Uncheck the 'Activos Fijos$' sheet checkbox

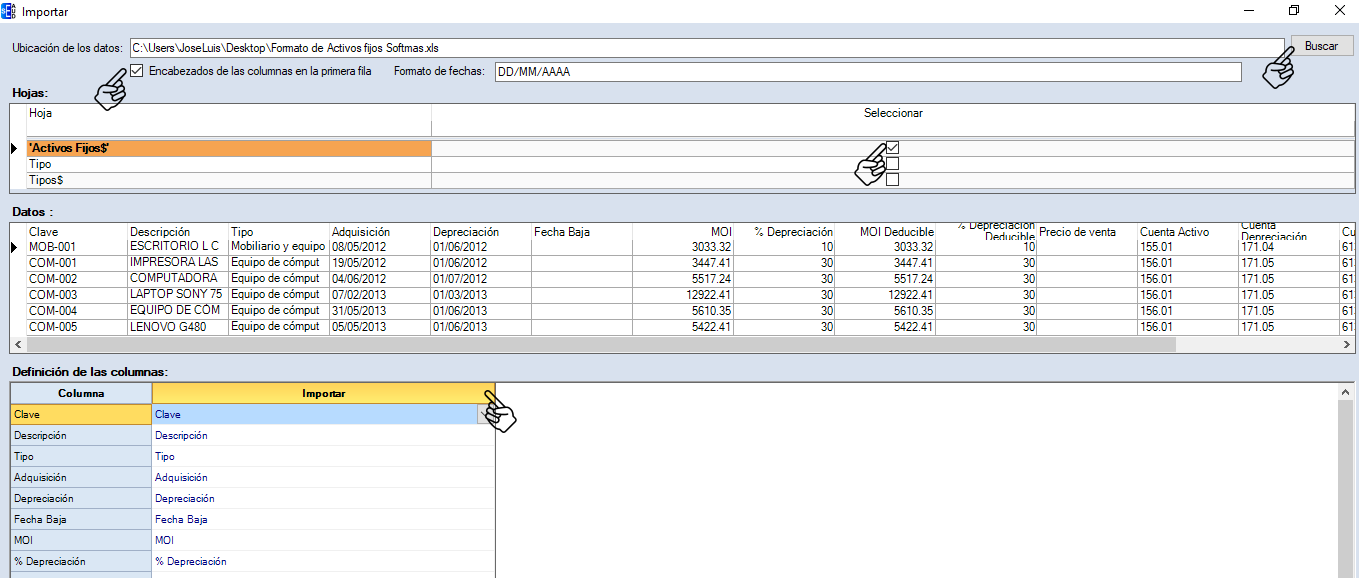[x=892, y=148]
